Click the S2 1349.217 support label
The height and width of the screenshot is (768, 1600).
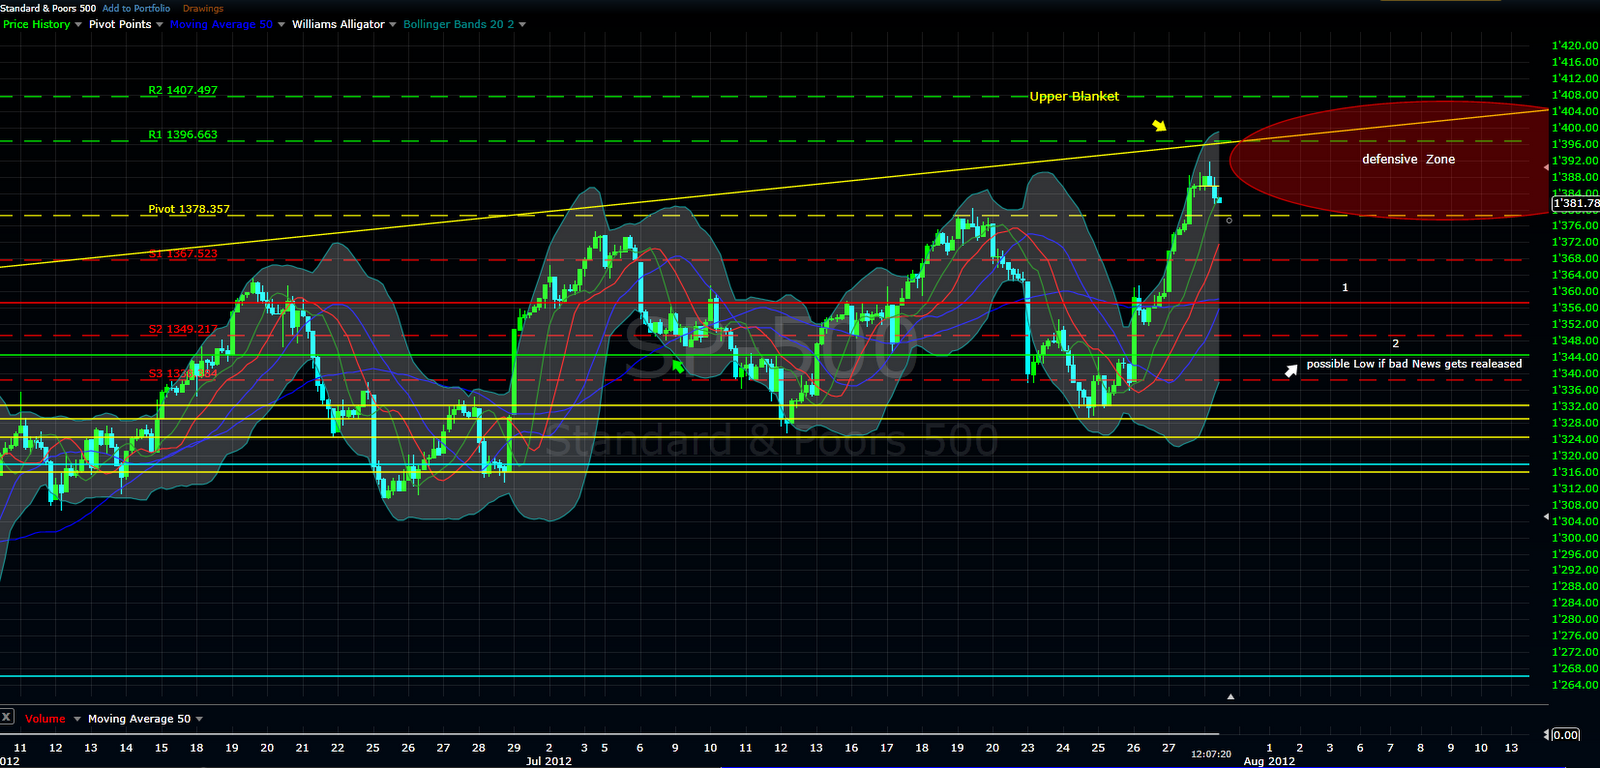(x=183, y=329)
